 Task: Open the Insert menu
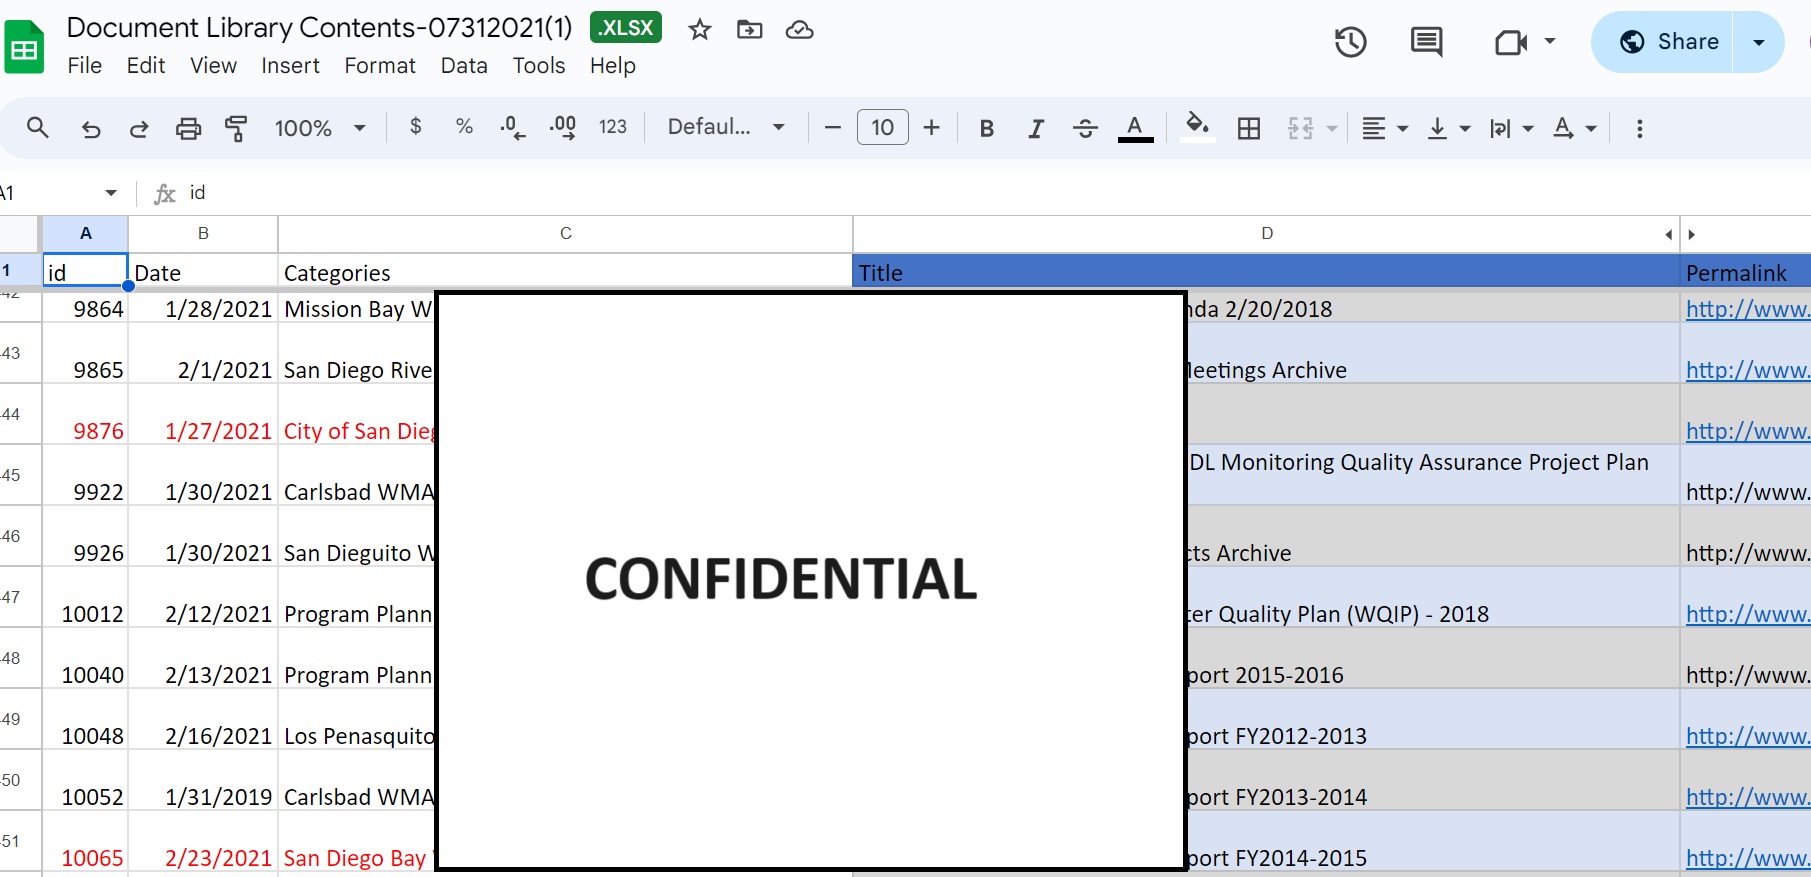click(x=290, y=66)
